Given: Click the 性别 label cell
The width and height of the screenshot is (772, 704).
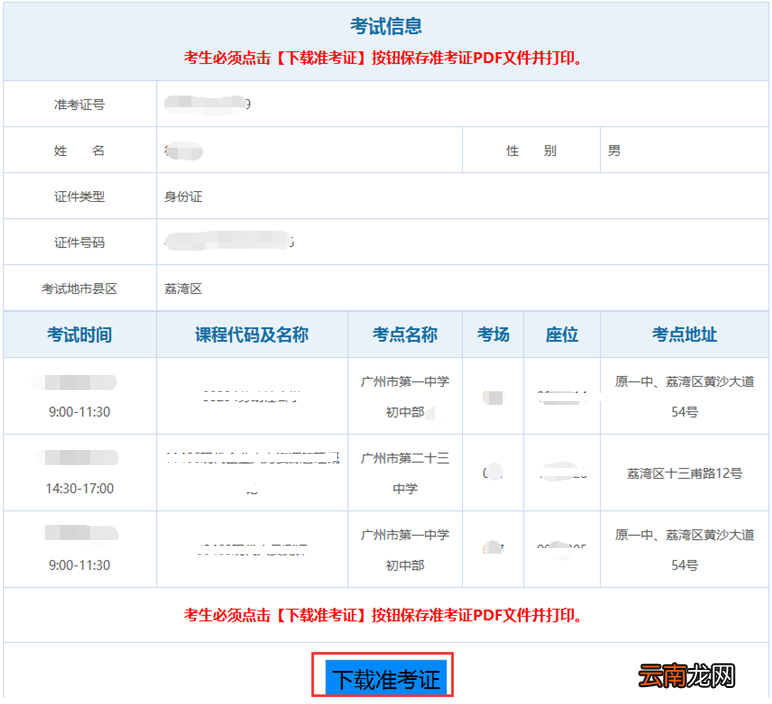Looking at the screenshot, I should tap(531, 150).
